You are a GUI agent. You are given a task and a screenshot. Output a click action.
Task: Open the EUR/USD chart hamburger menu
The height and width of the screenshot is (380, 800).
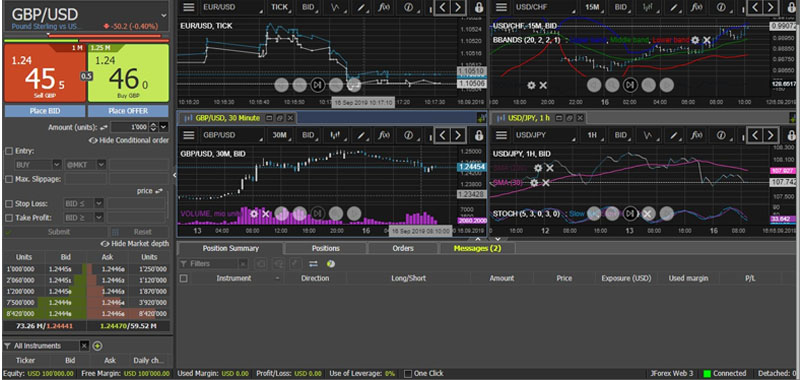[189, 7]
